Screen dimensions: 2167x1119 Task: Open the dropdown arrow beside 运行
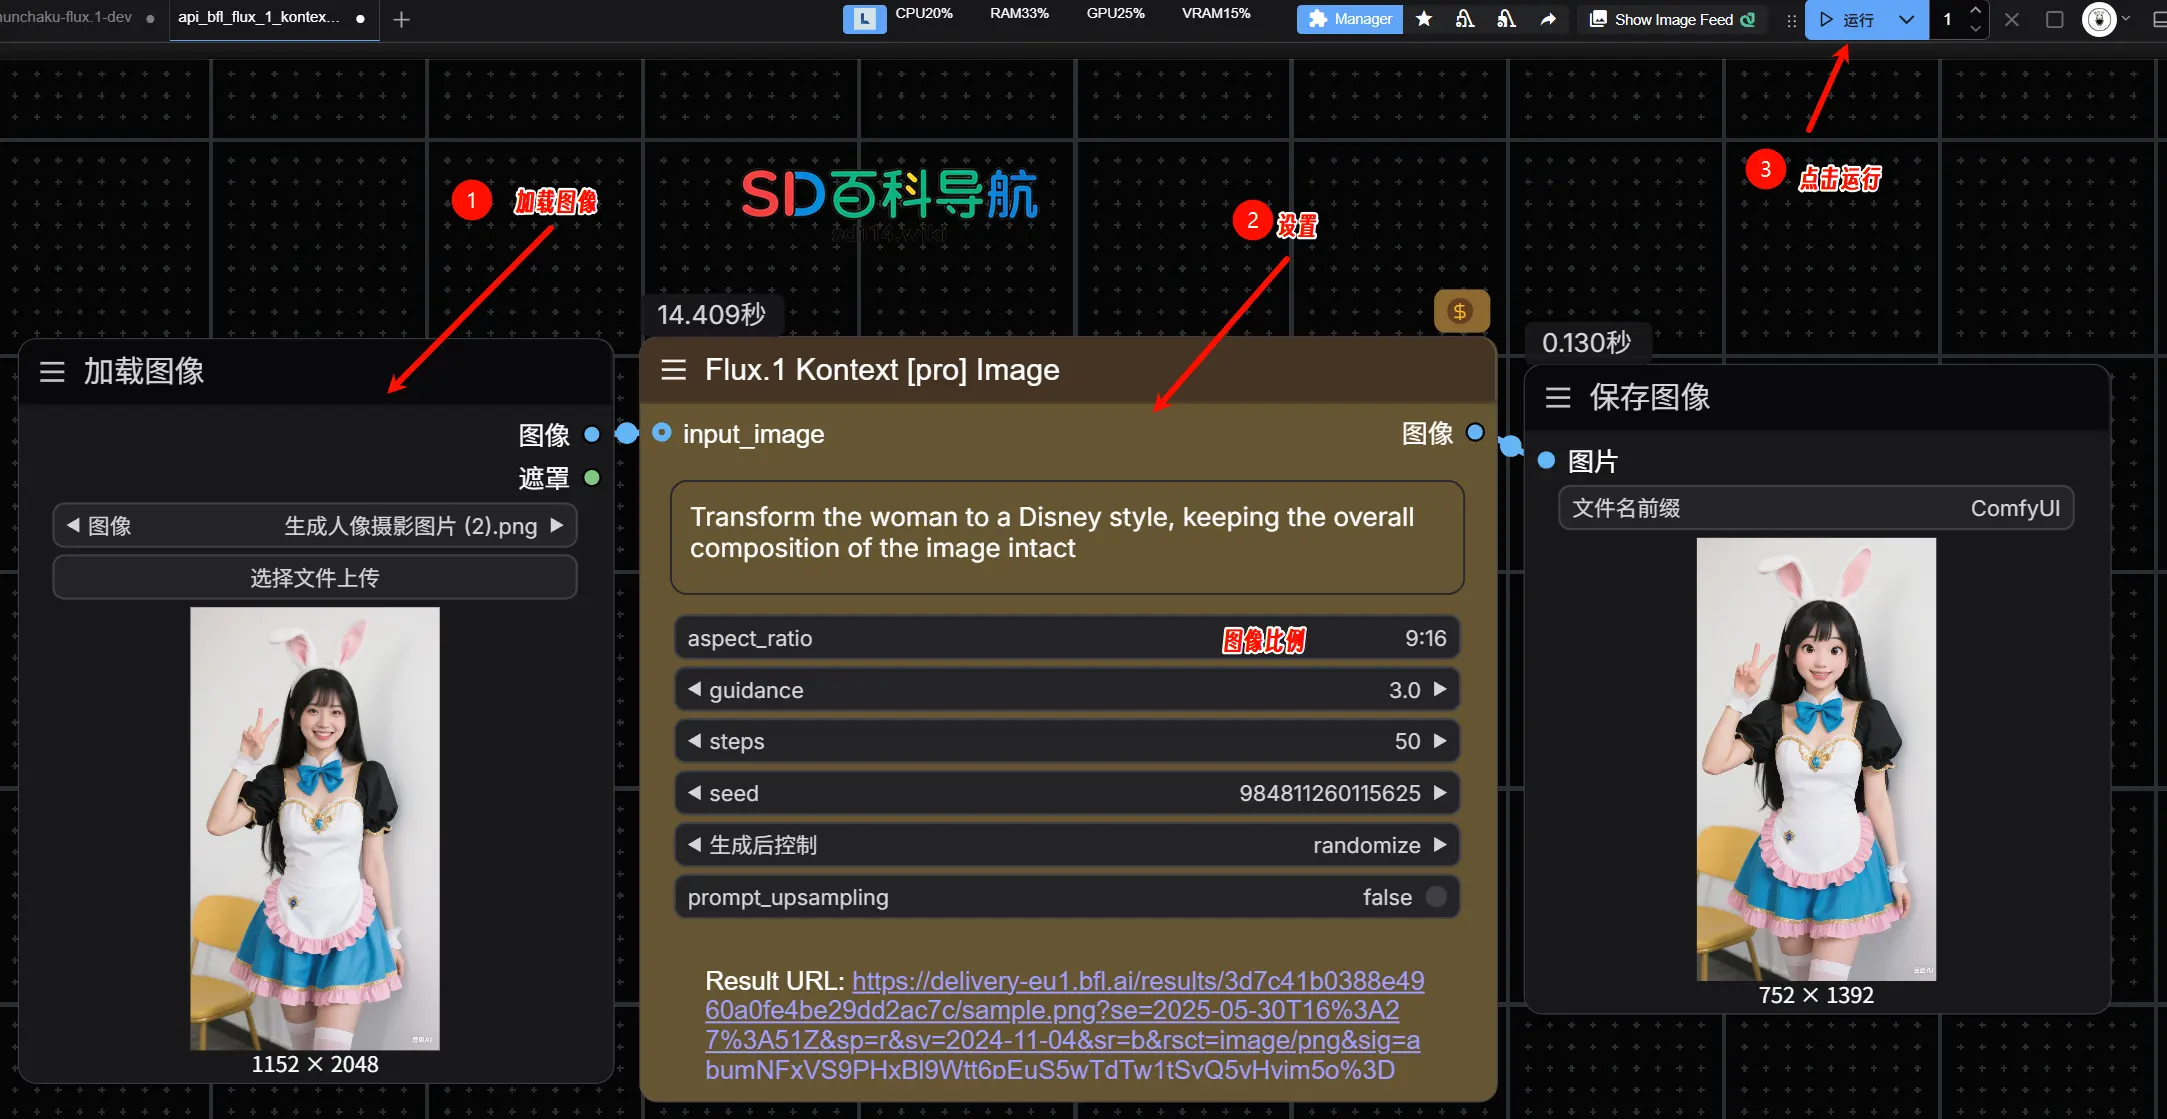(x=1907, y=19)
